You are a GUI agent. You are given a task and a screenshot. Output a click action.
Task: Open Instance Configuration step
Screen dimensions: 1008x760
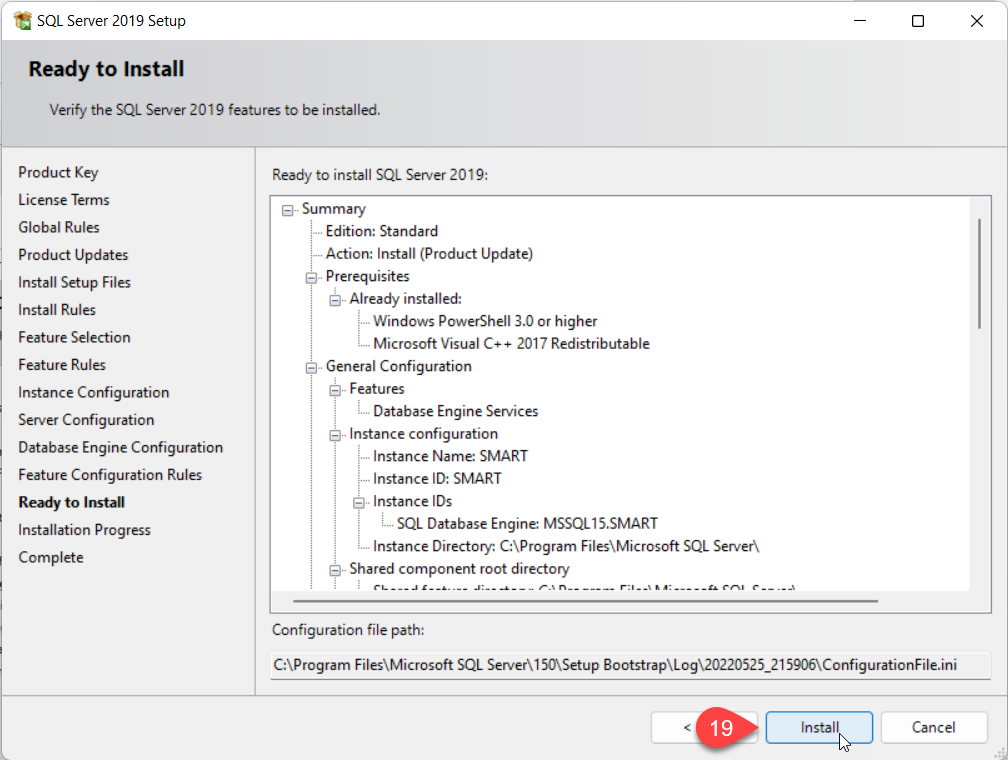coord(94,393)
